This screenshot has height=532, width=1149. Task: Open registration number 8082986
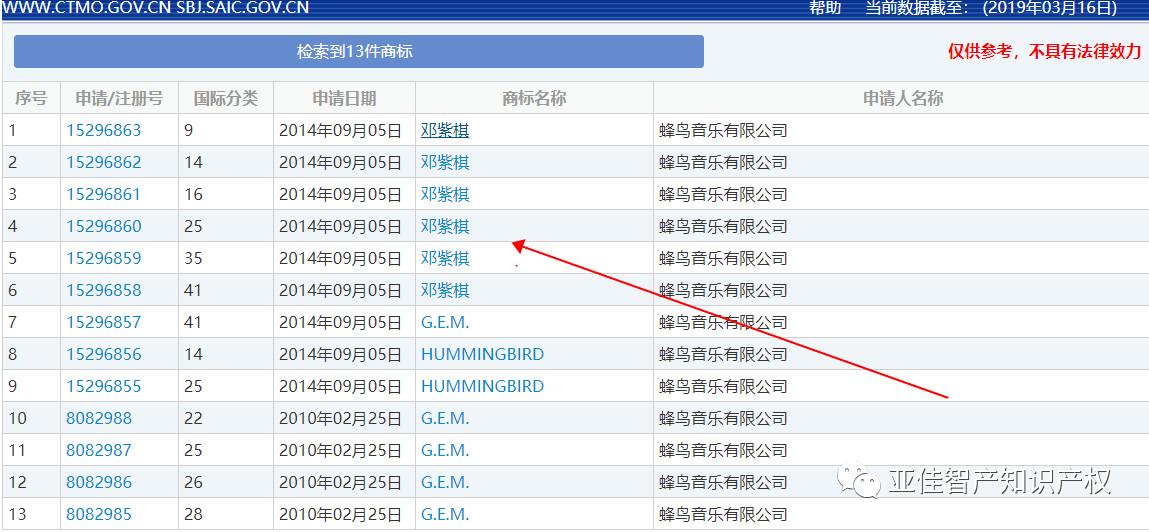(x=99, y=482)
